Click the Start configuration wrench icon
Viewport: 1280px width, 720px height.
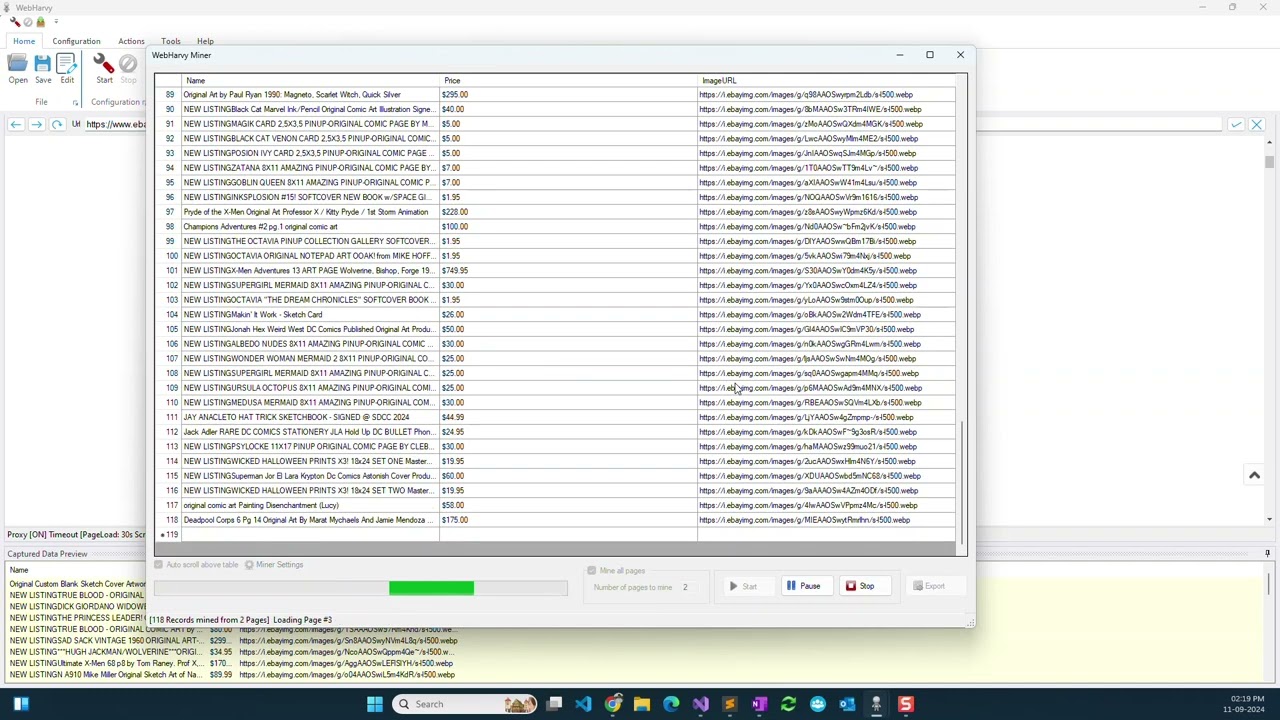click(x=104, y=69)
